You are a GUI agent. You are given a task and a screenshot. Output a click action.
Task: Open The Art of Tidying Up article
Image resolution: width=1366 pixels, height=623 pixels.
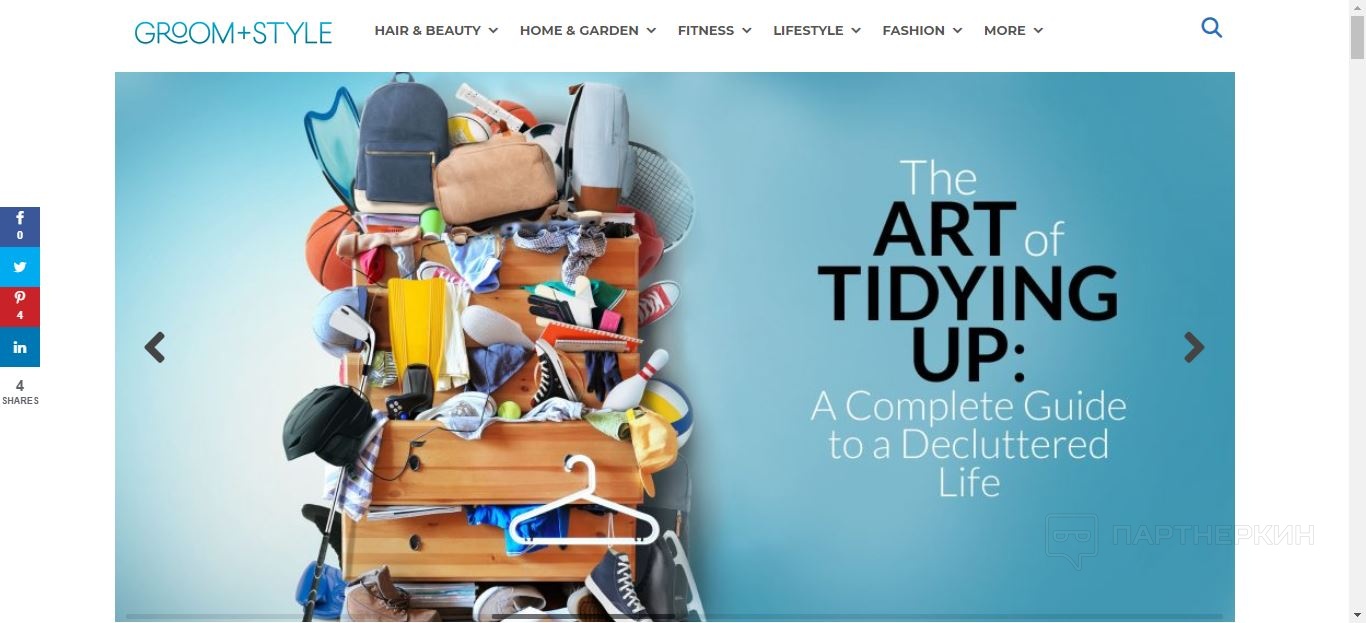pos(968,328)
